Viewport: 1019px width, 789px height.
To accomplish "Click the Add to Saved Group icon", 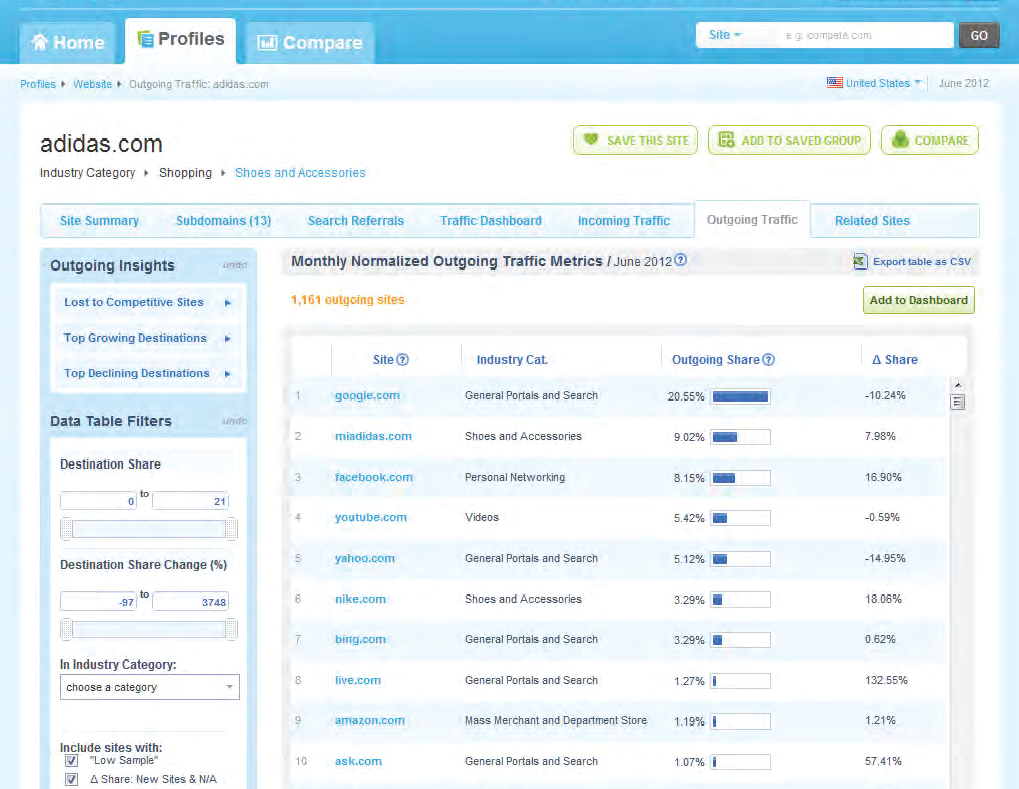I will coord(727,140).
